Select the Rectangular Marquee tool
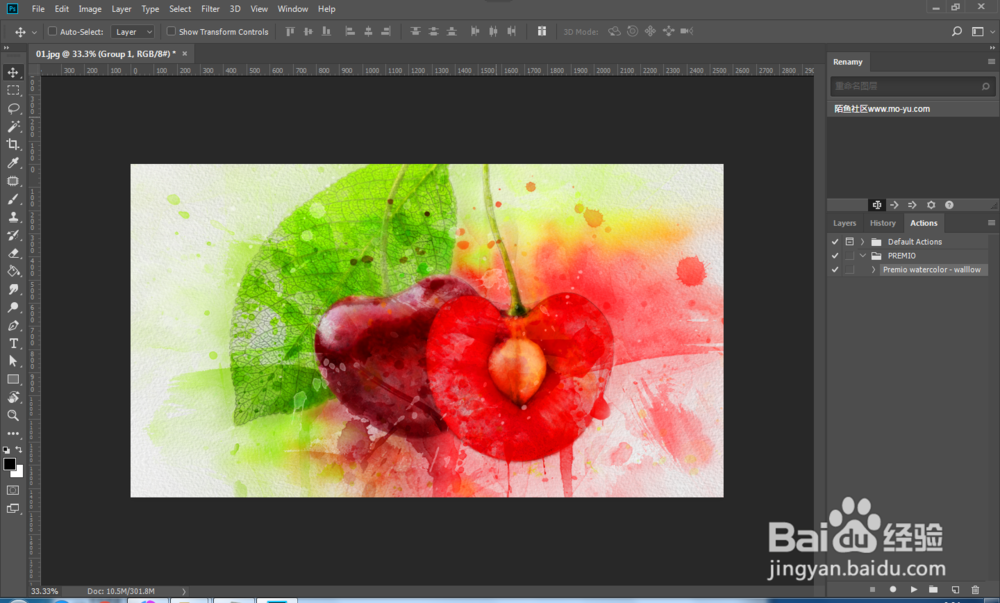This screenshot has width=1000, height=603. point(13,91)
